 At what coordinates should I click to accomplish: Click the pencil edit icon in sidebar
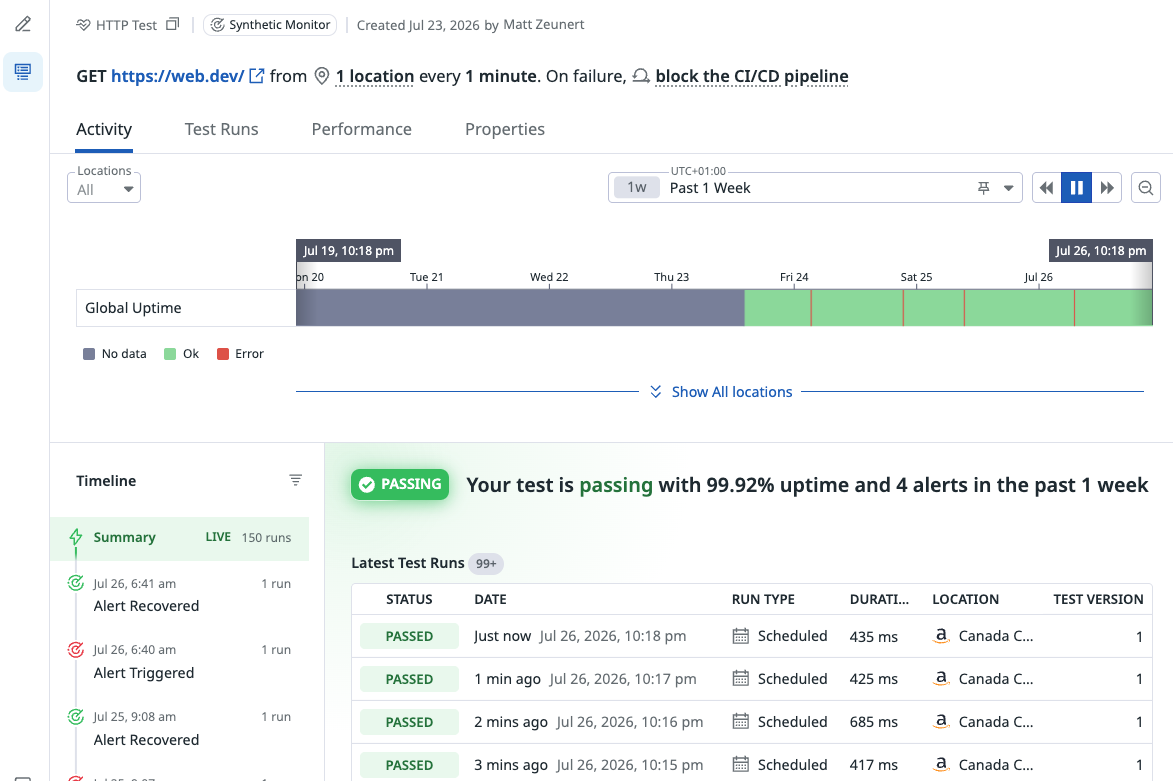(23, 25)
